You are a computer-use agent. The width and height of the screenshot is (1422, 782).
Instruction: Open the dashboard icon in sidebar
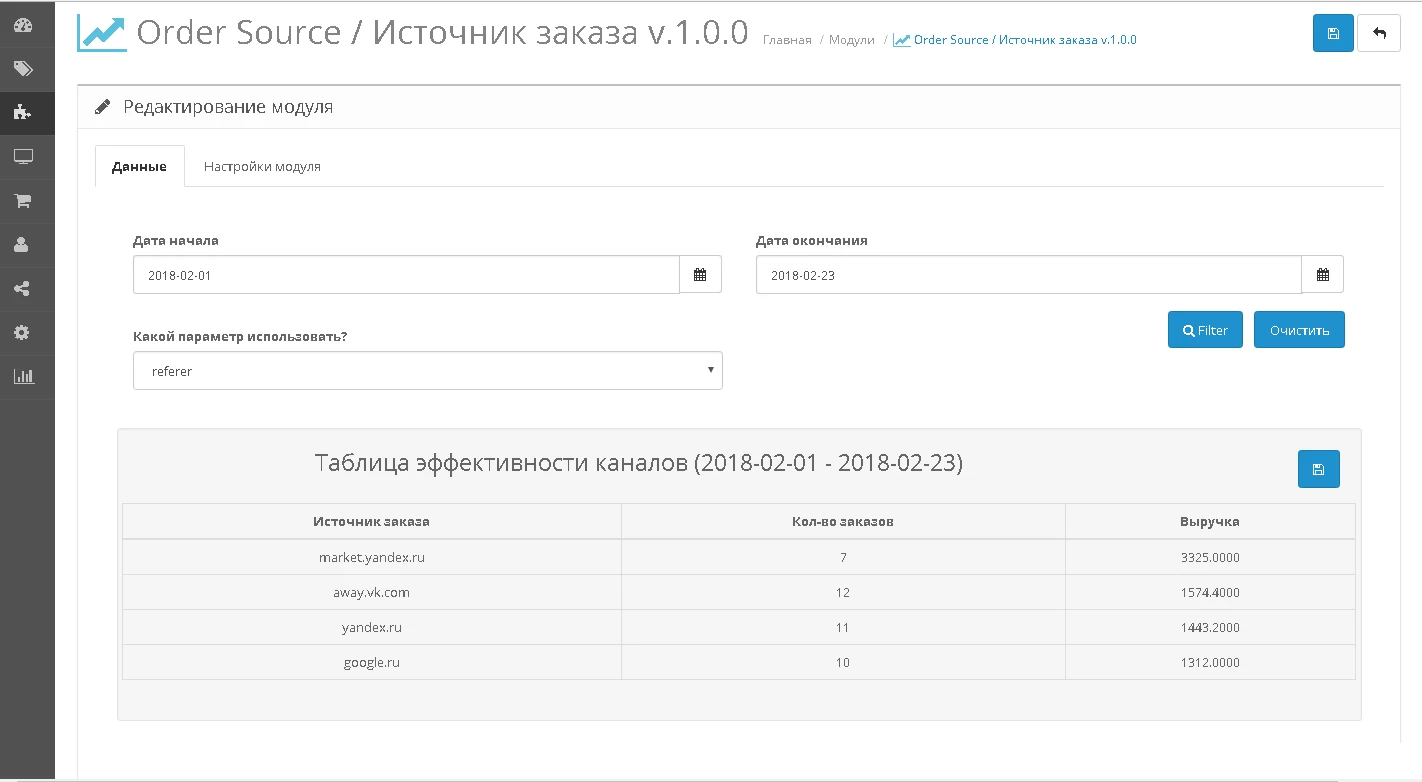click(22, 25)
